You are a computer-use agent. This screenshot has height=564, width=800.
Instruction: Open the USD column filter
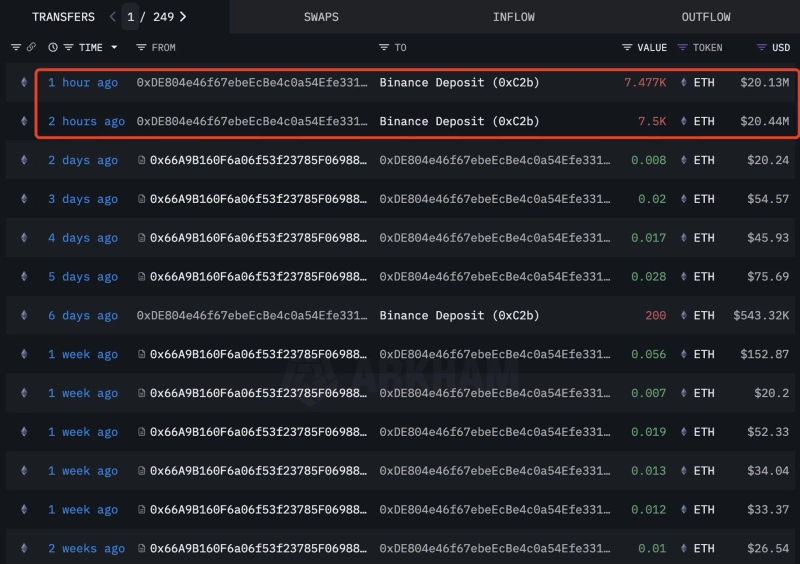coord(761,47)
